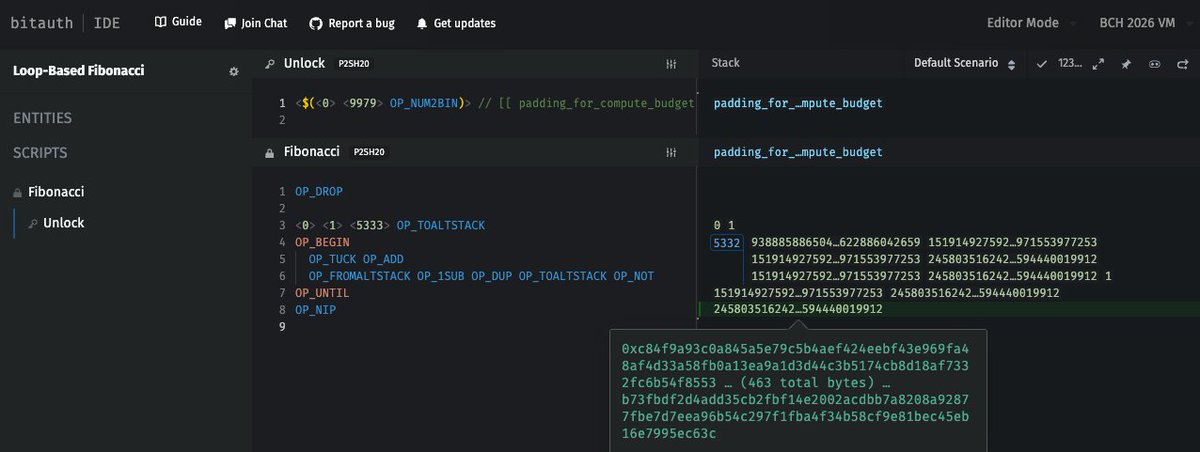This screenshot has width=1200, height=452.
Task: Open the Editor Mode dropdown
Action: coord(1031,22)
